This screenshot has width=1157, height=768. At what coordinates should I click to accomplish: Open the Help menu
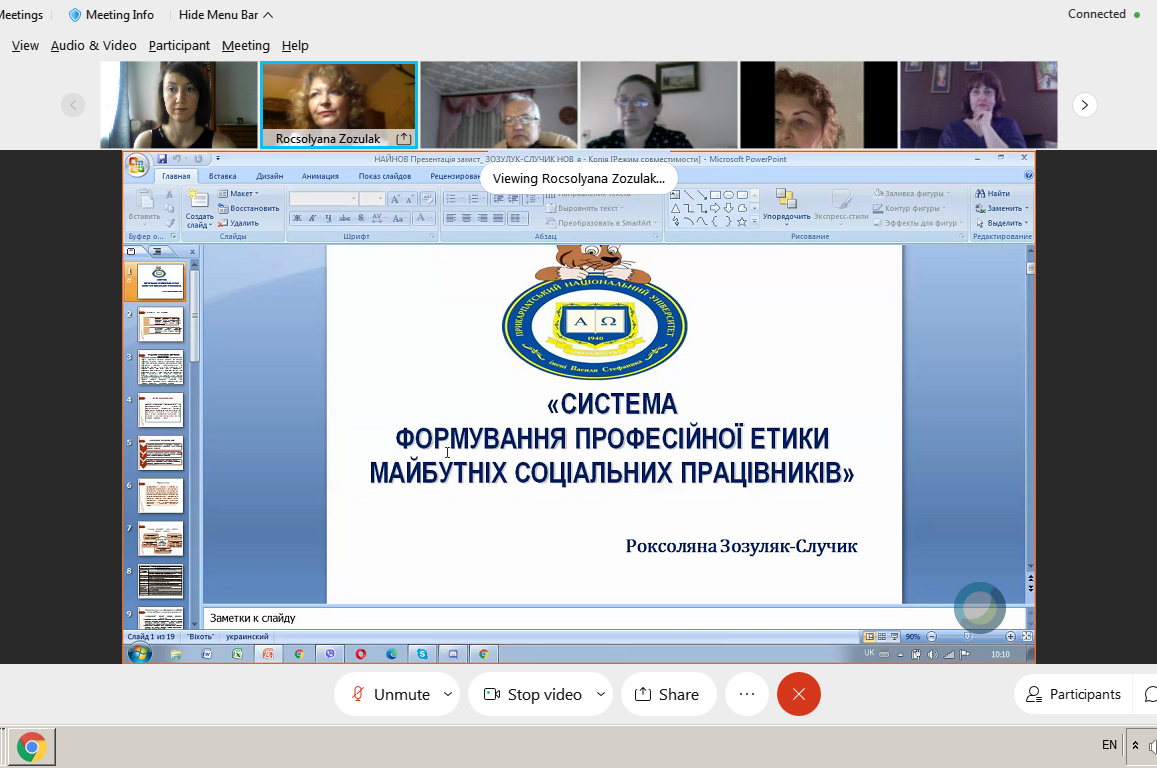click(x=295, y=45)
